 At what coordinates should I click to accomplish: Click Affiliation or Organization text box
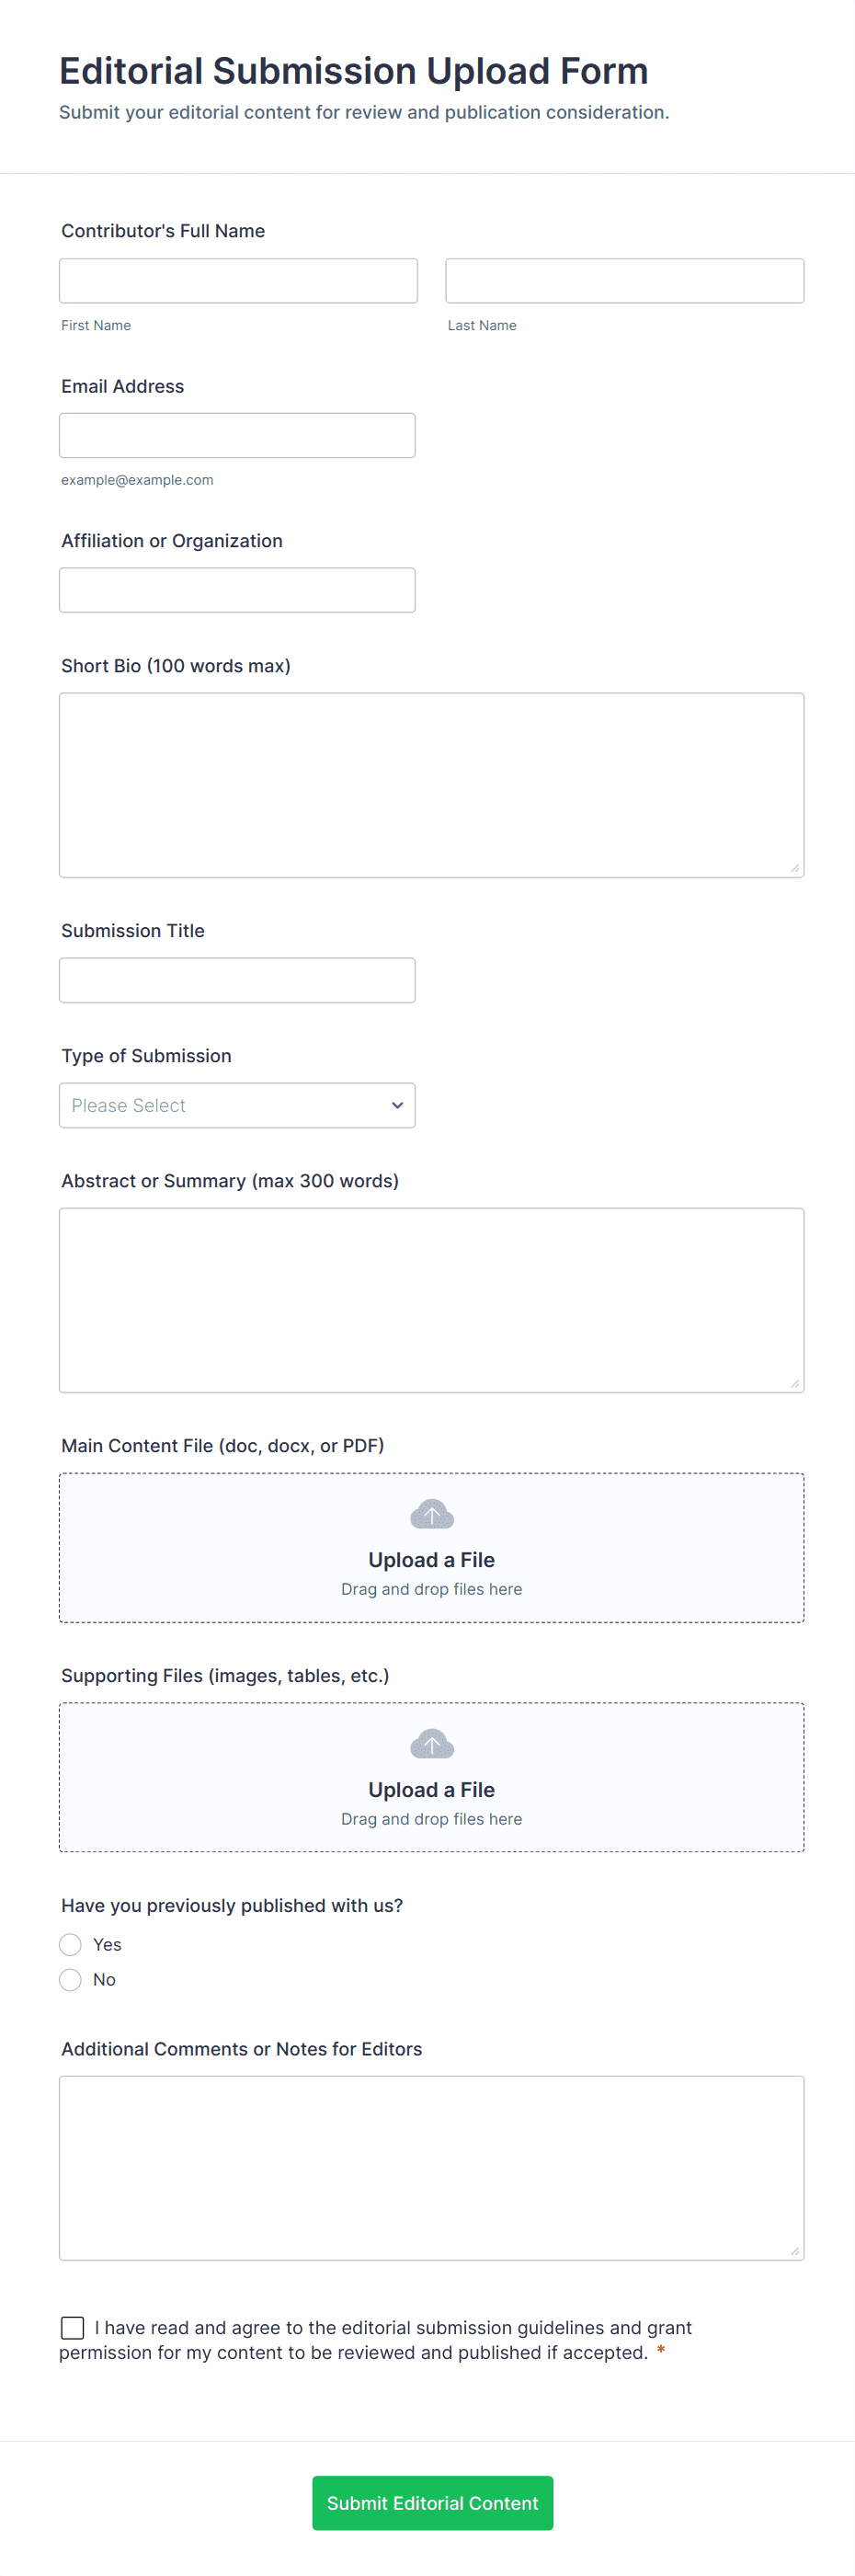(x=237, y=590)
